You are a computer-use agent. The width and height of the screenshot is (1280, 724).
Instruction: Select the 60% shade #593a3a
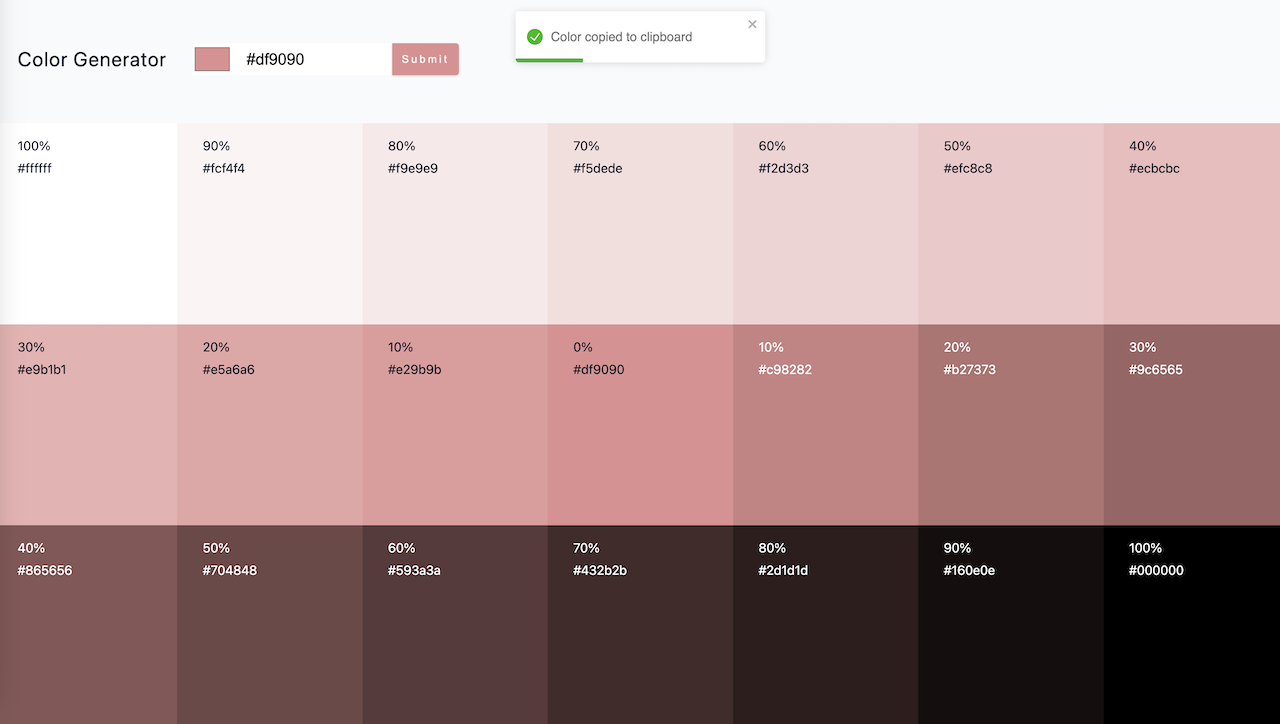(455, 624)
